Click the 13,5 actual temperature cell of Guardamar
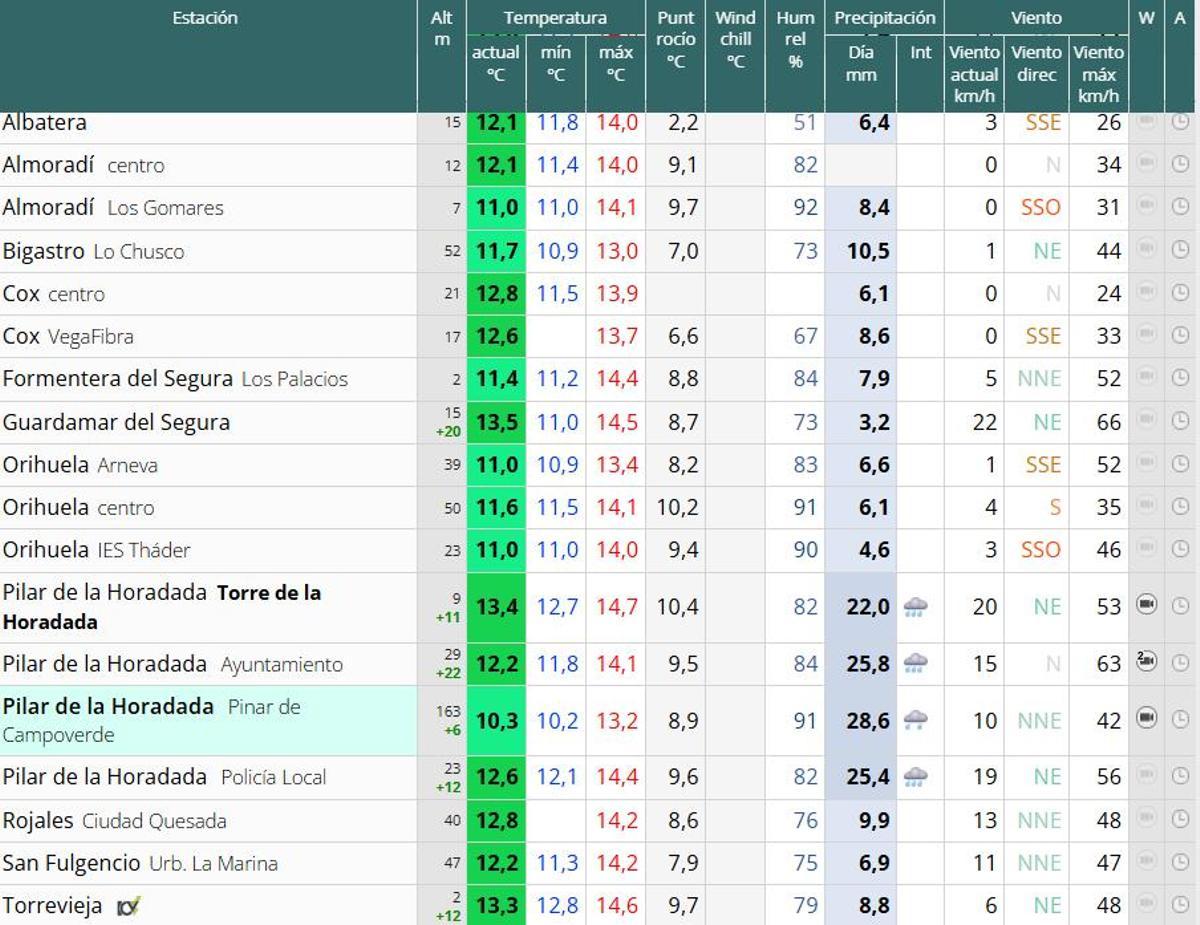The height and width of the screenshot is (925, 1200). pyautogui.click(x=496, y=422)
